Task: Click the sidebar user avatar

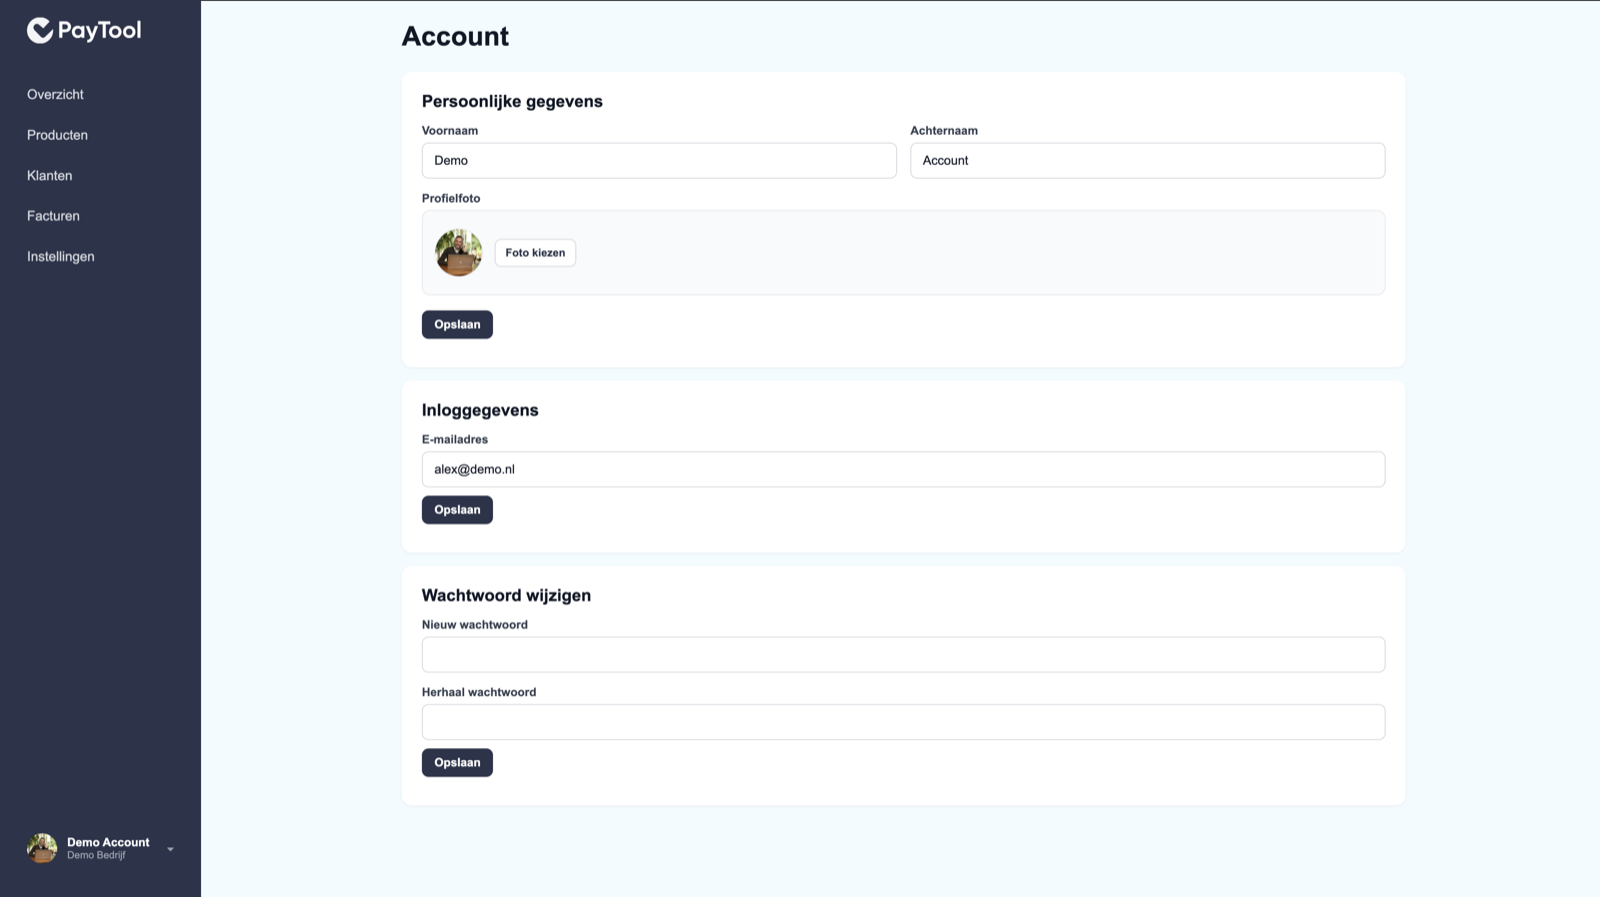Action: click(42, 848)
